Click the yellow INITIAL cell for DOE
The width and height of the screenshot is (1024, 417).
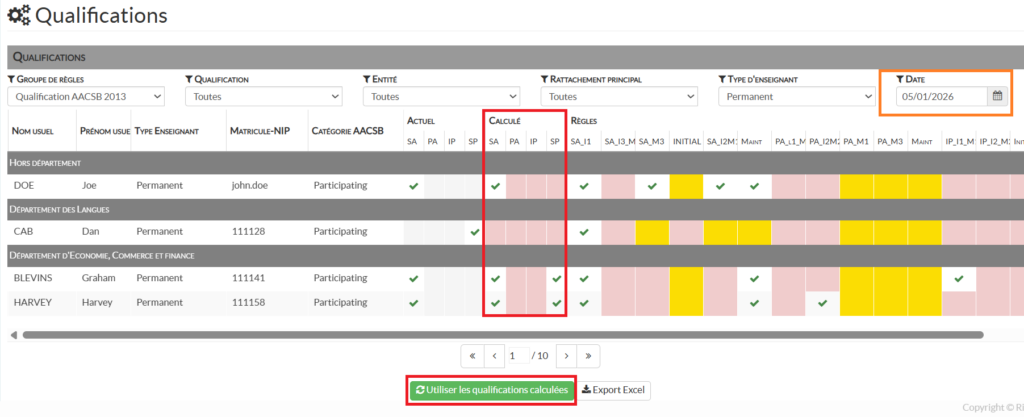(x=686, y=185)
